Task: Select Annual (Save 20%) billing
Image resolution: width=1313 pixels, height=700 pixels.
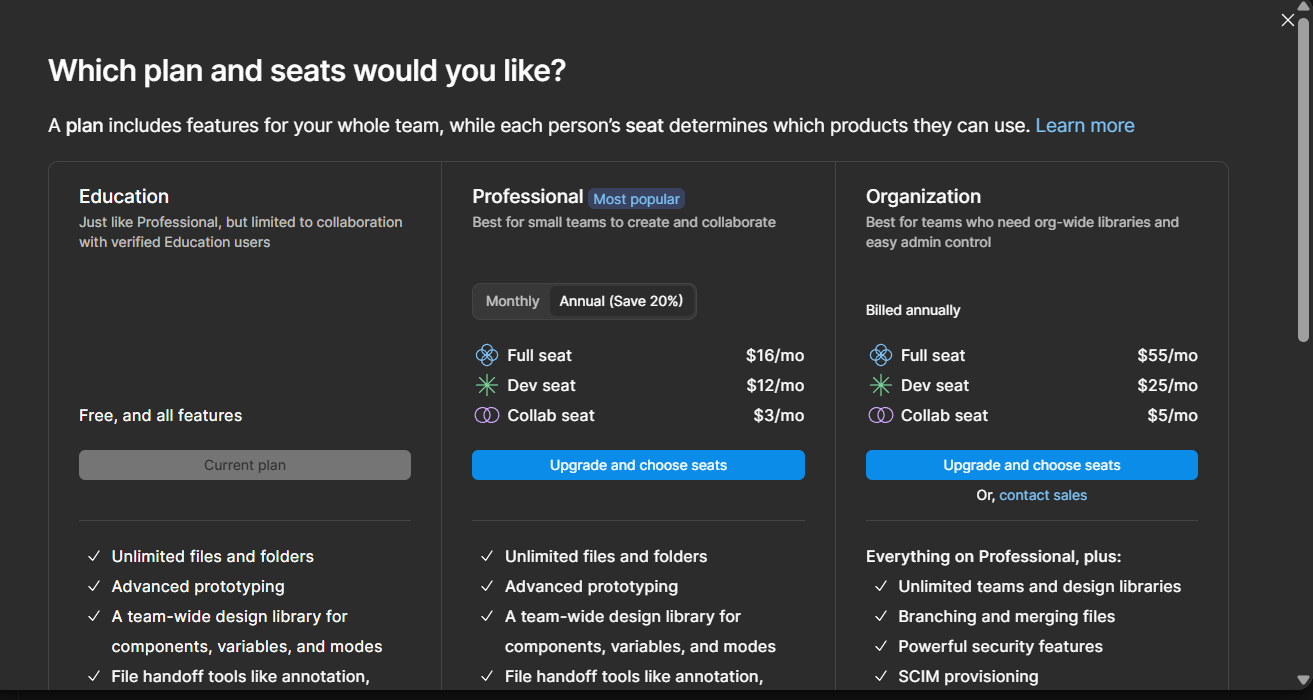Action: 621,301
